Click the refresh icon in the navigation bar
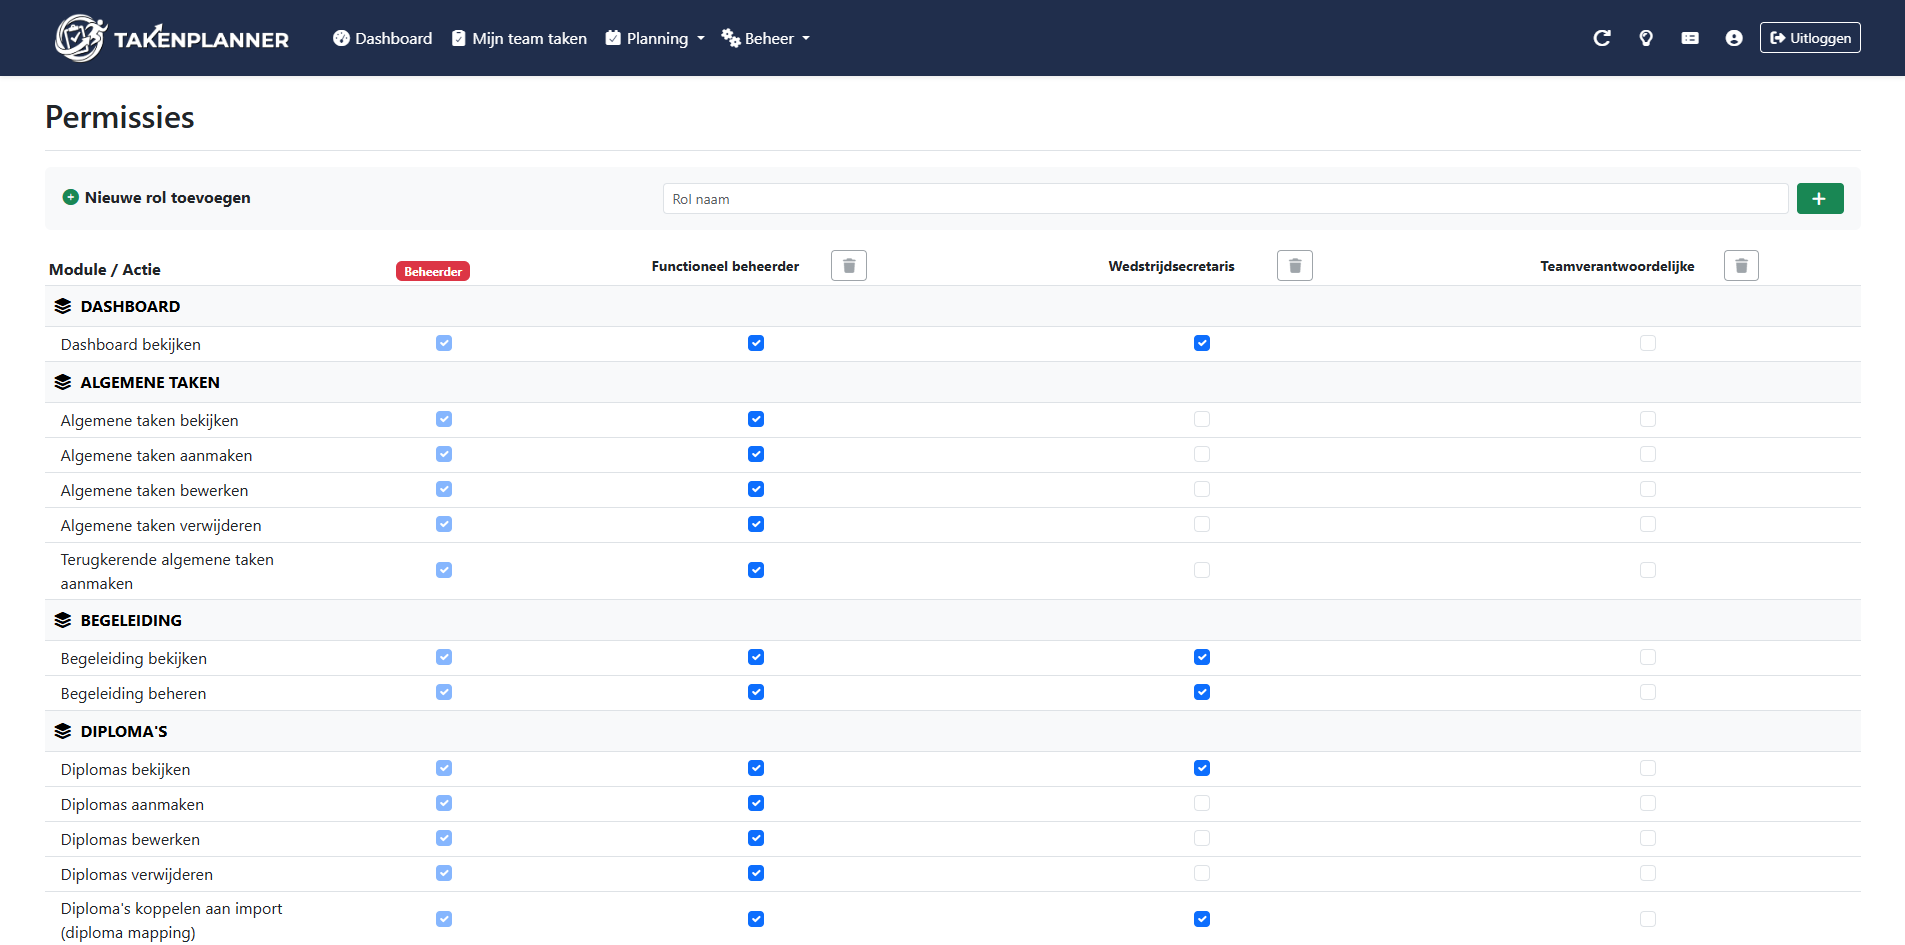This screenshot has width=1905, height=945. tap(1602, 37)
